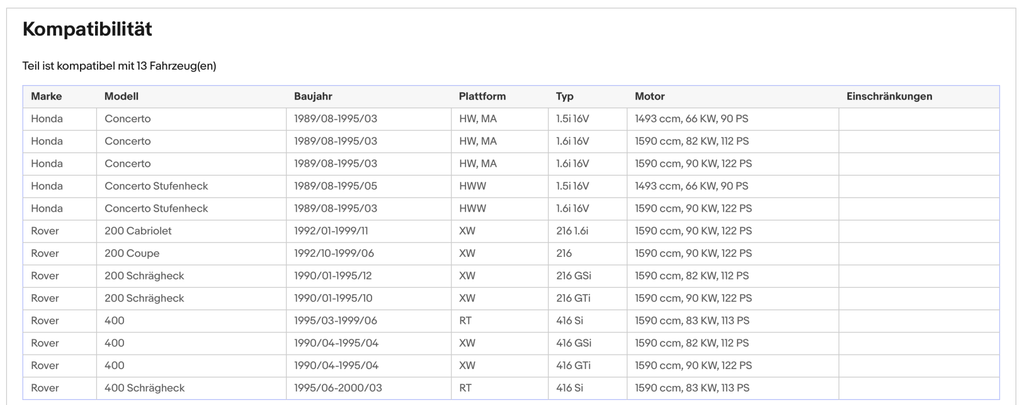Image resolution: width=1024 pixels, height=405 pixels.
Task: Click the Typ column header
Action: (565, 97)
